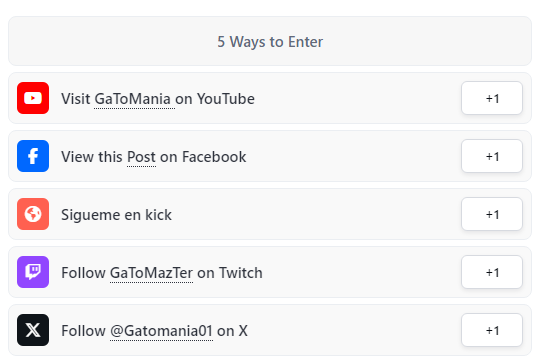
Task: Claim +1 for following on Twitch
Action: (x=492, y=272)
